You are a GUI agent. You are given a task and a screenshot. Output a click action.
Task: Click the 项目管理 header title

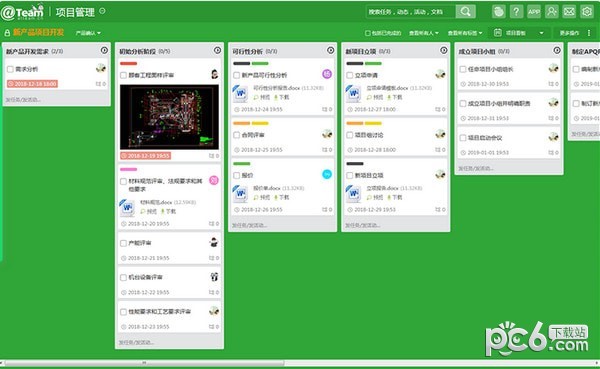[75, 12]
